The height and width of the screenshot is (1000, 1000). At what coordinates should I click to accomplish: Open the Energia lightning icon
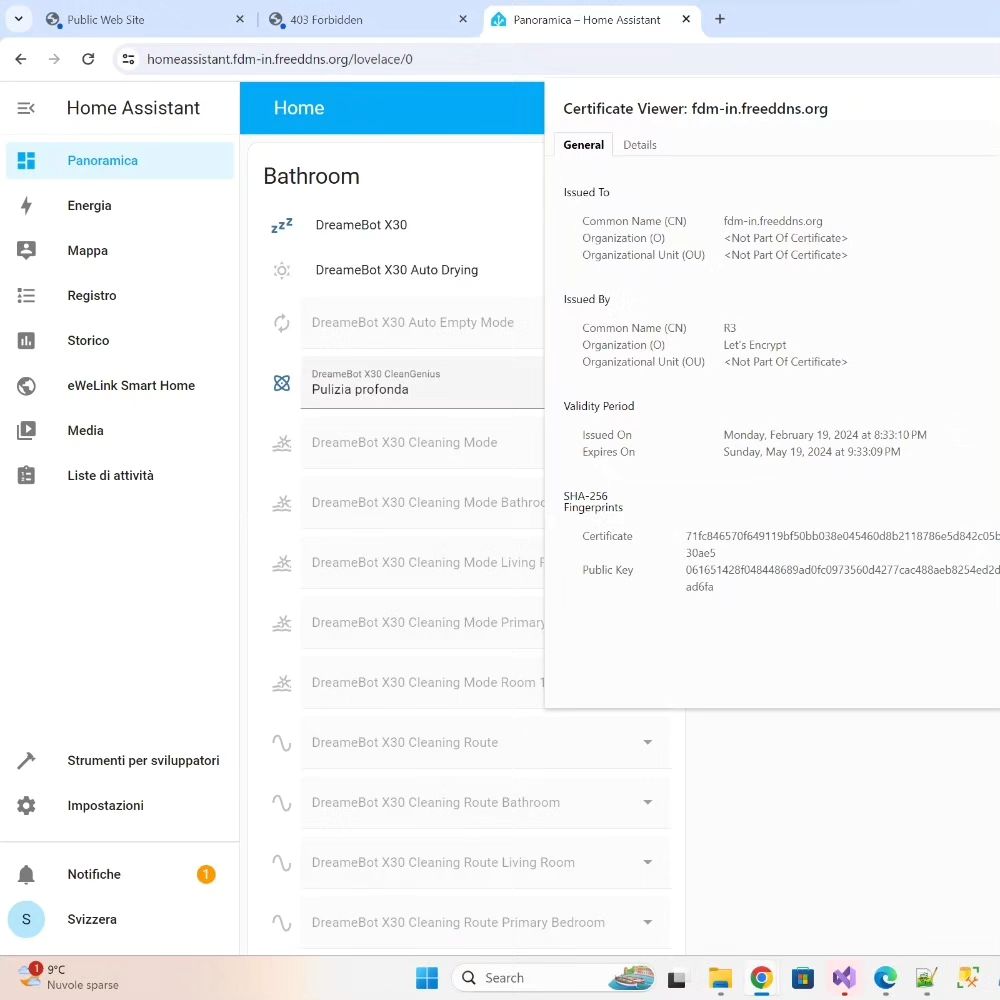click(26, 205)
